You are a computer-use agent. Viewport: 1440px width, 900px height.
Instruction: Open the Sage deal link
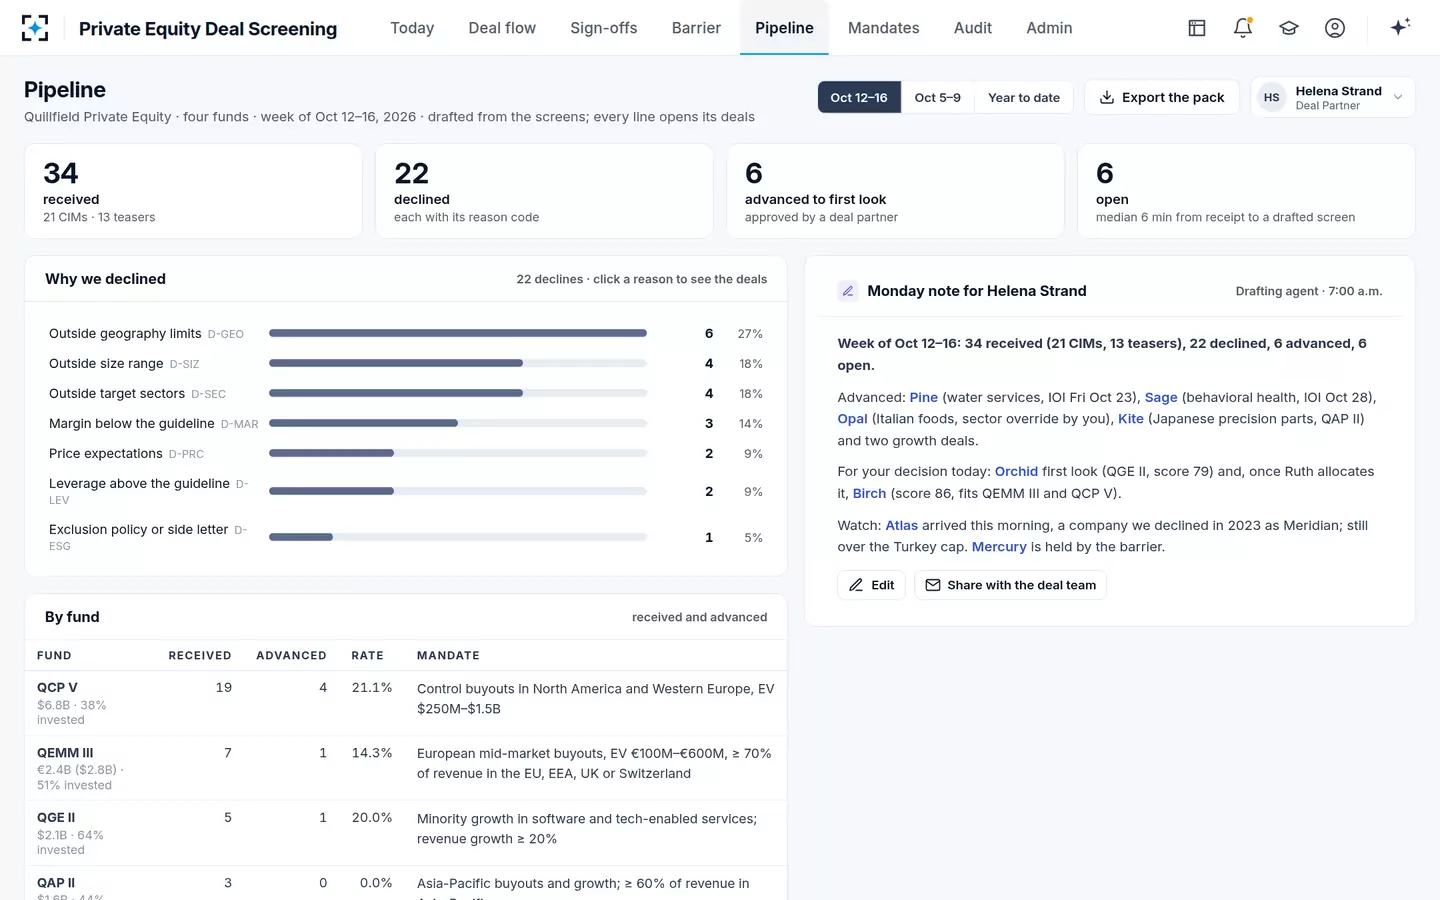point(1161,397)
